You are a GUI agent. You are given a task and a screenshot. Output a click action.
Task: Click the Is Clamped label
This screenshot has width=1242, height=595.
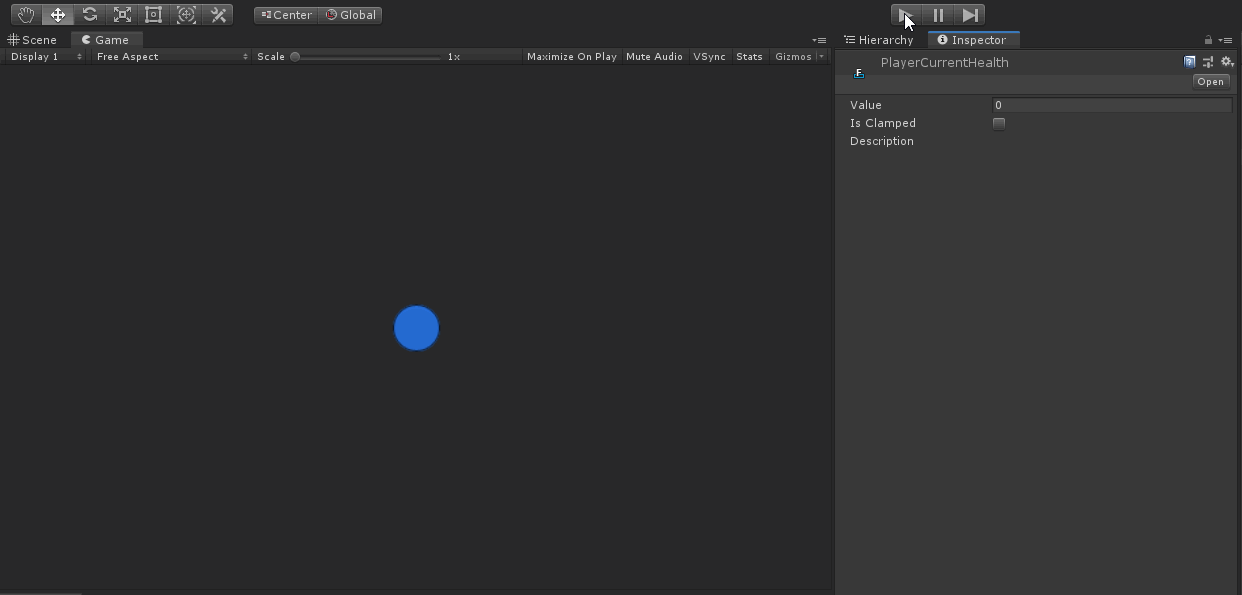[x=882, y=123]
